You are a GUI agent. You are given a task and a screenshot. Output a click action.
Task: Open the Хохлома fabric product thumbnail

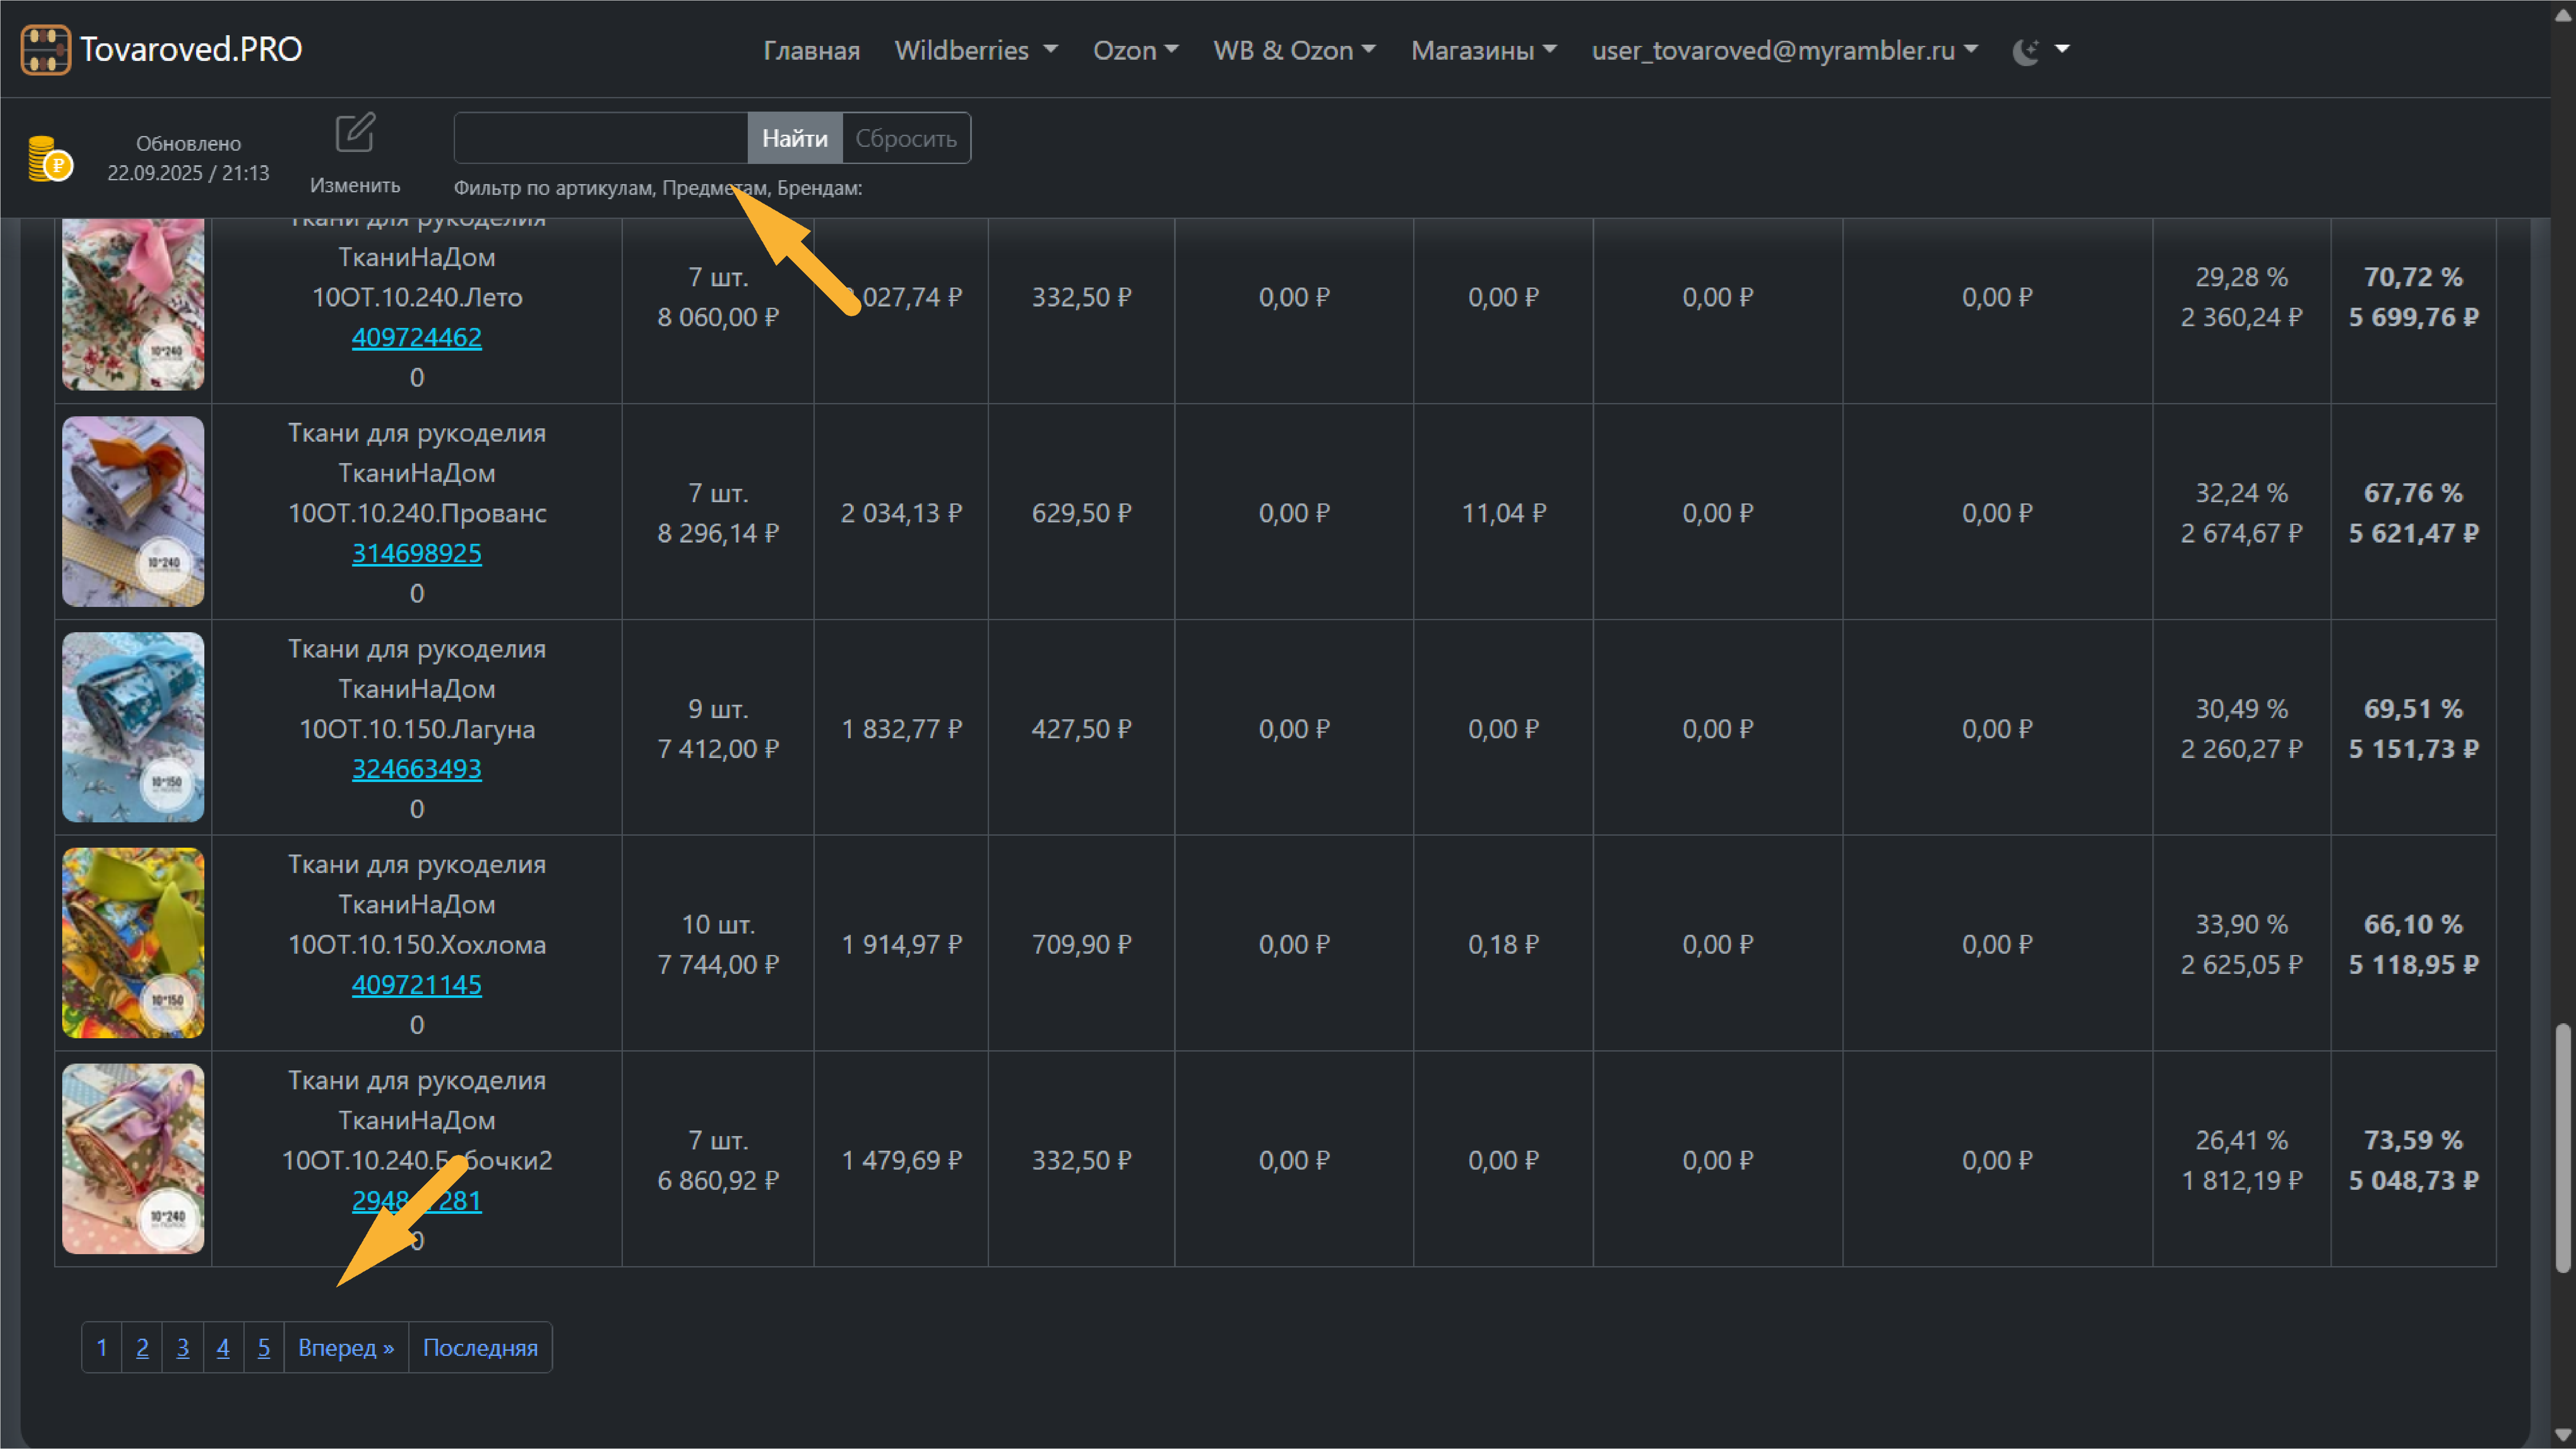click(x=133, y=943)
